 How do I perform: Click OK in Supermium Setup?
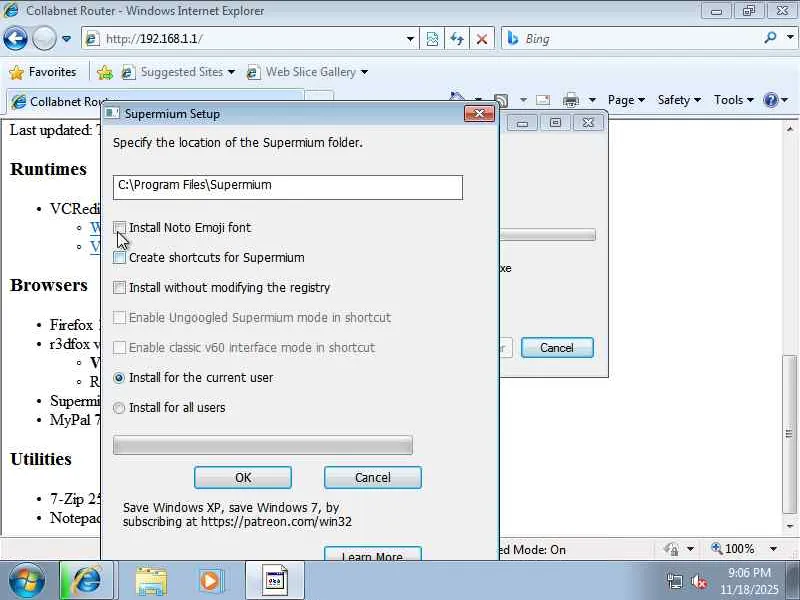pos(243,478)
